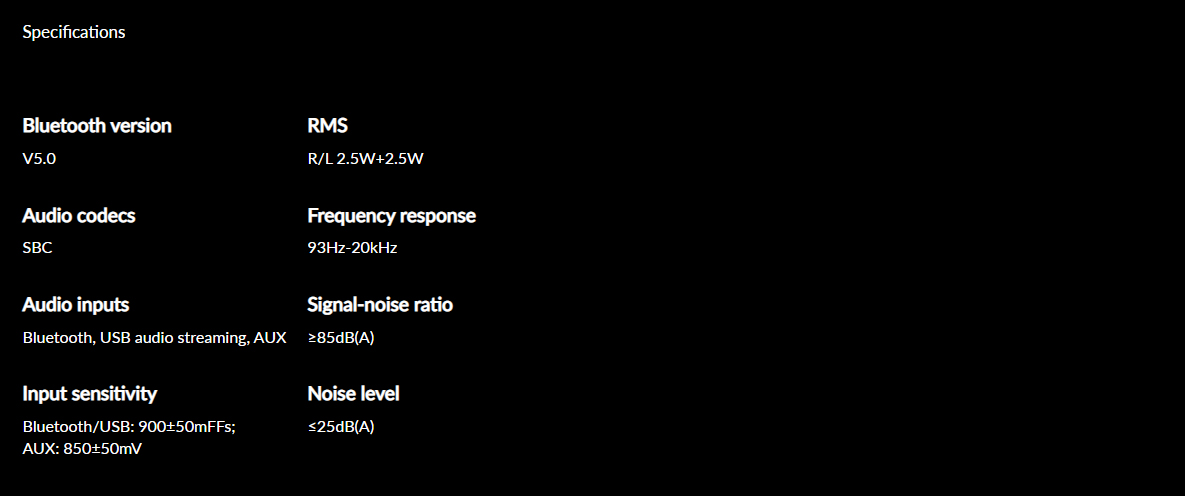
Task: Click the word AUX in Audio inputs value
Action: pyautogui.click(x=271, y=338)
